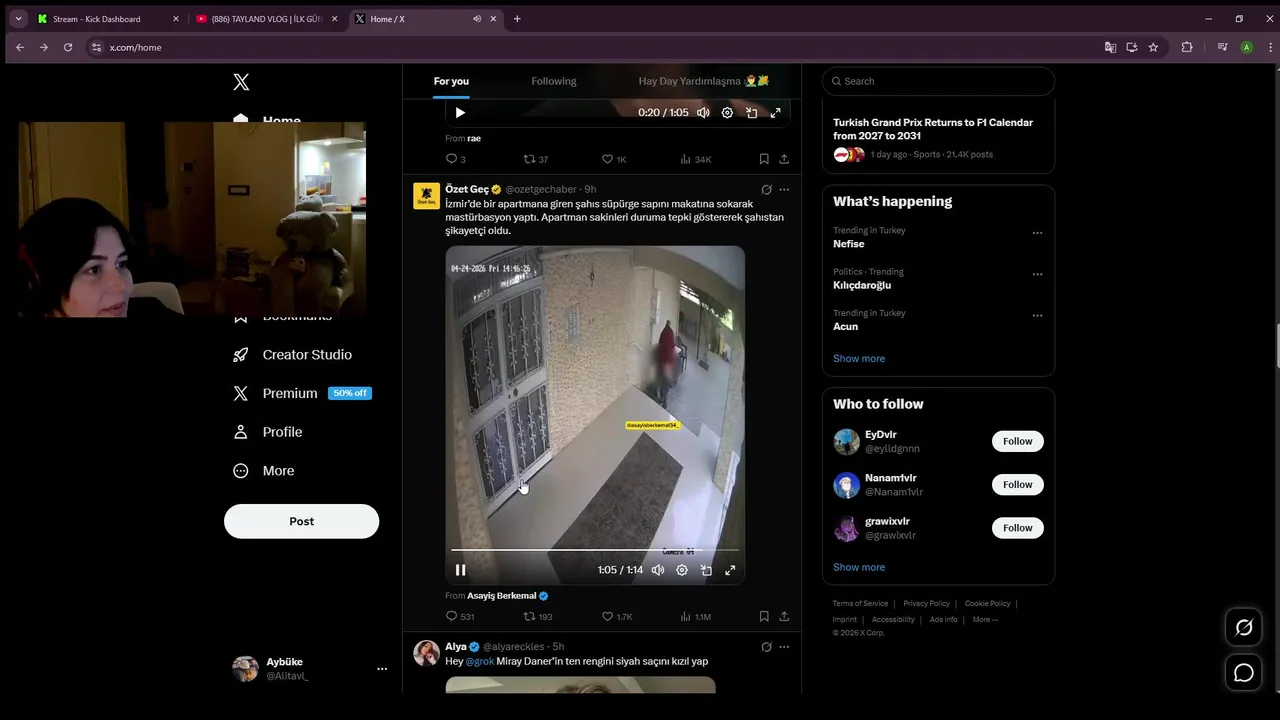Image resolution: width=1280 pixels, height=720 pixels.
Task: Mute the Özet Geç video volume
Action: [658, 570]
